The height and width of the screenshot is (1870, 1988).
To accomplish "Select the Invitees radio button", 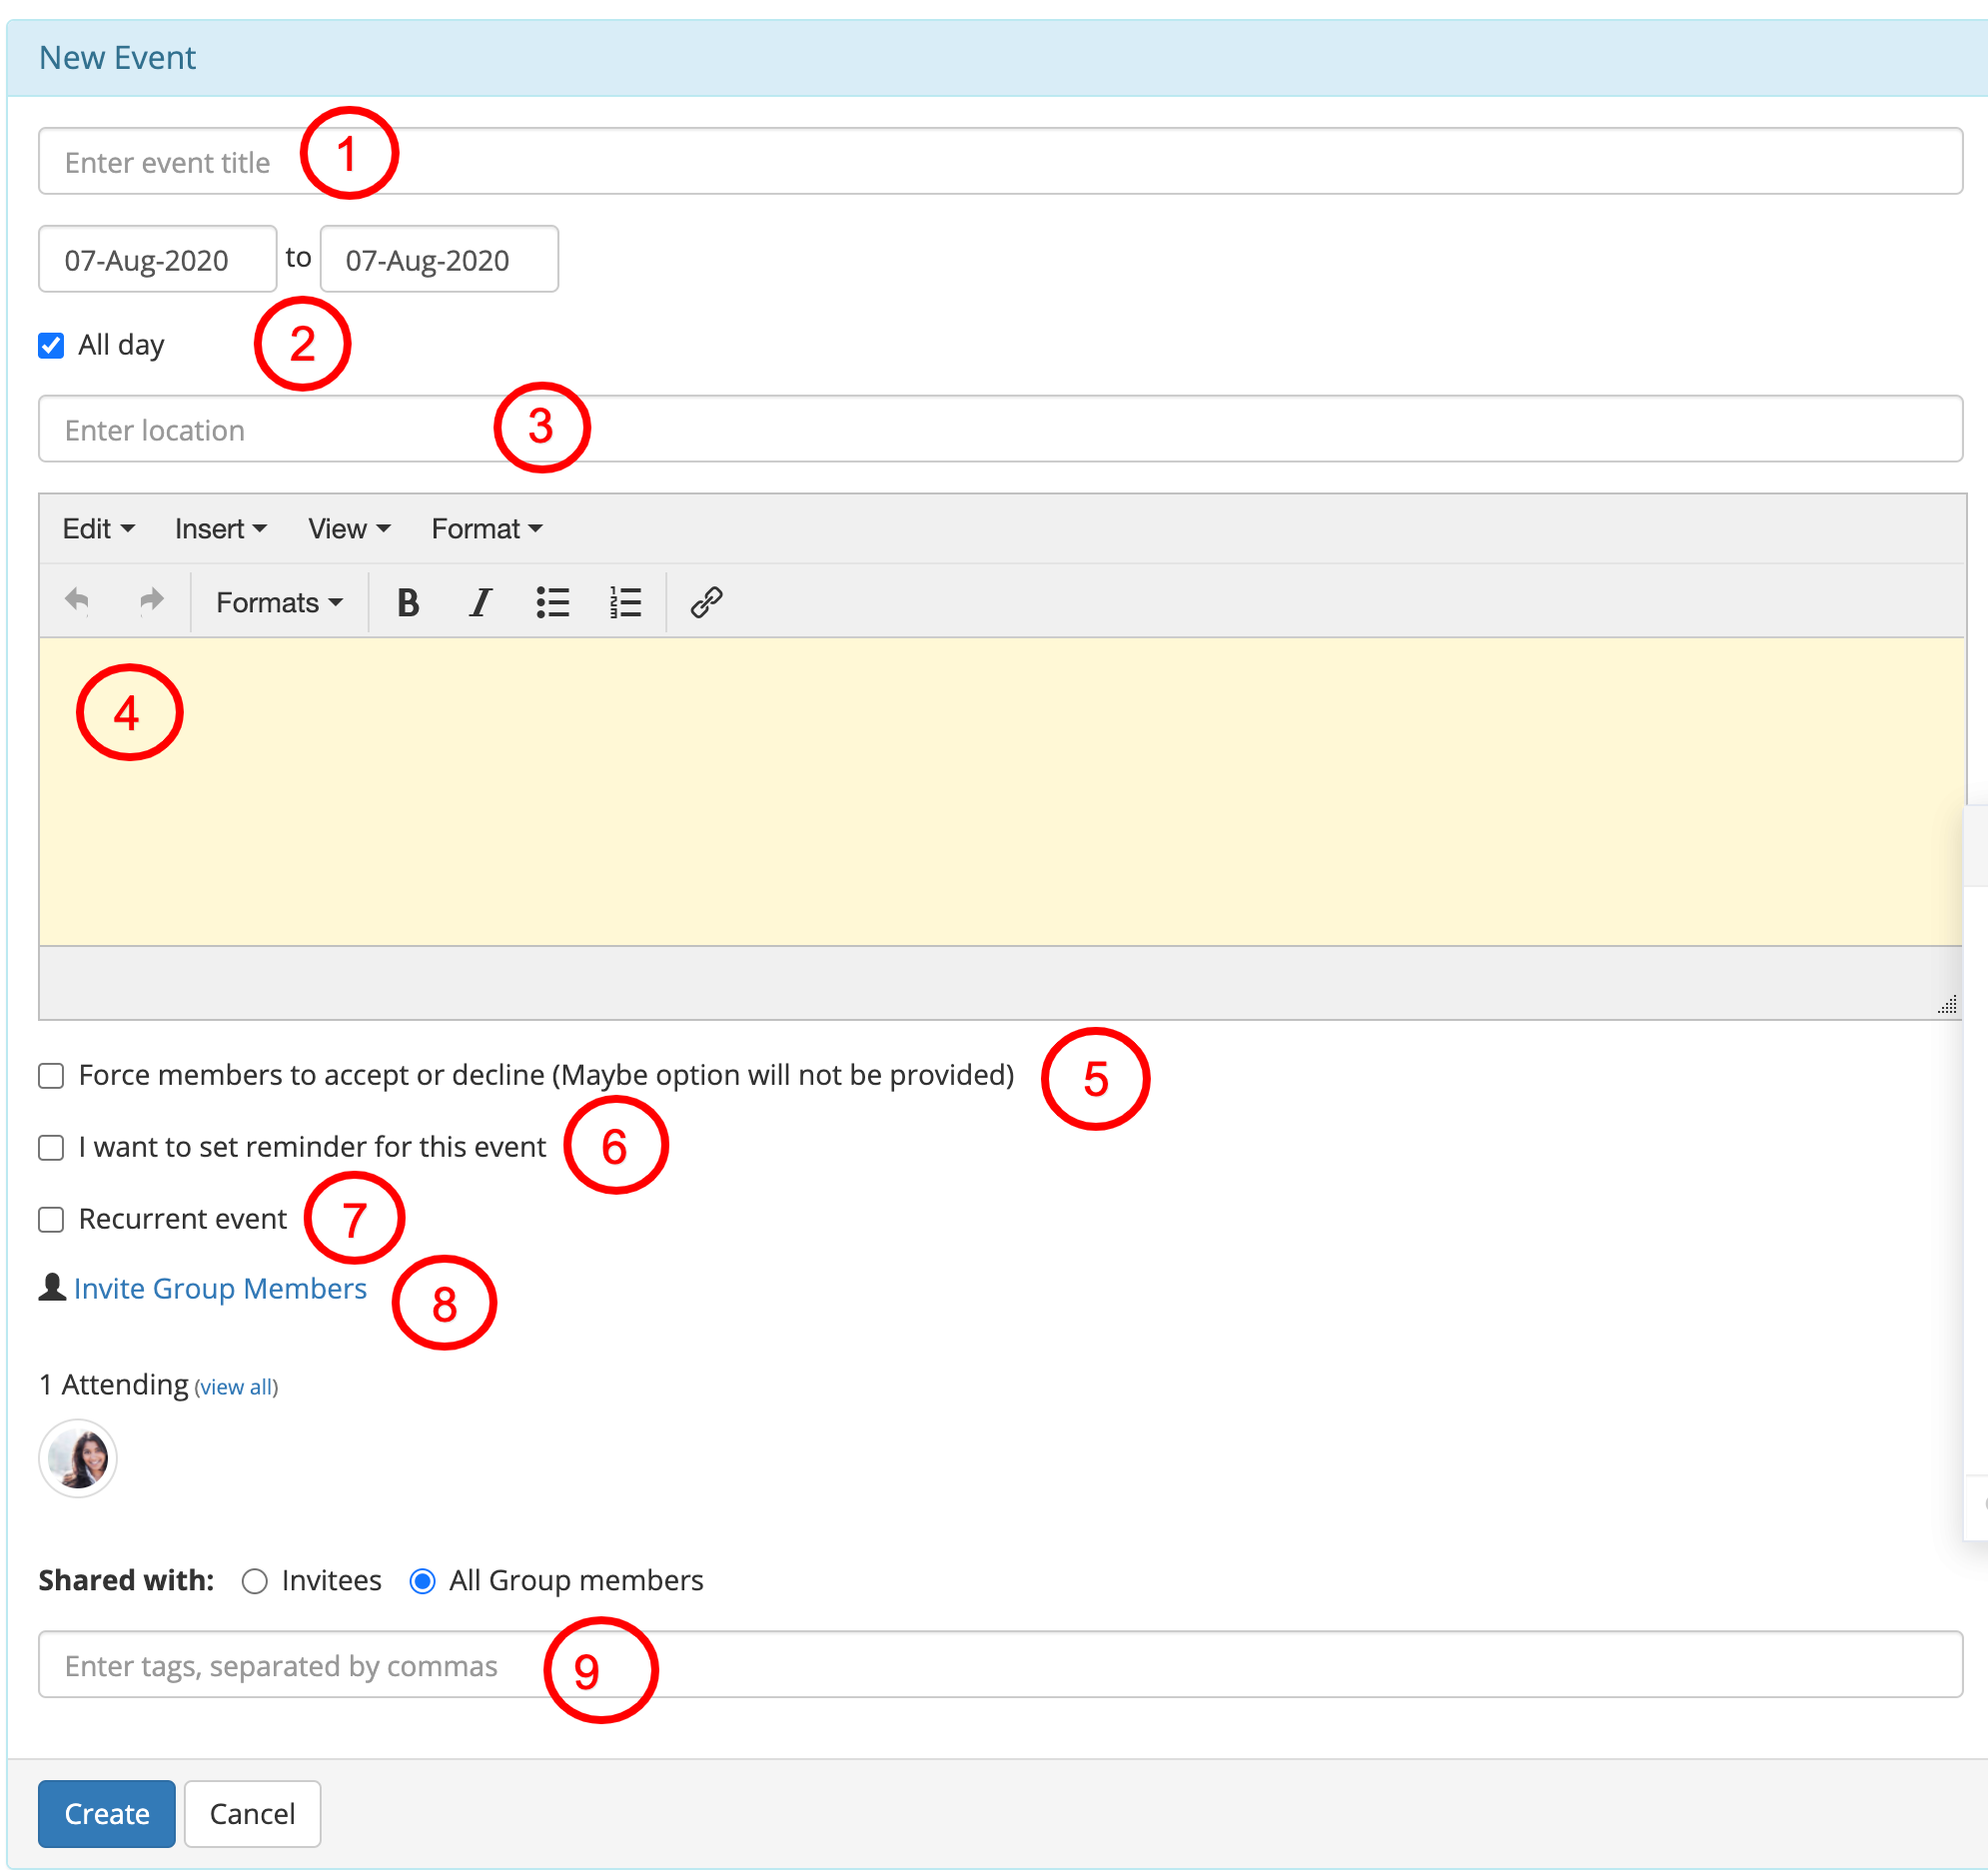I will point(255,1580).
